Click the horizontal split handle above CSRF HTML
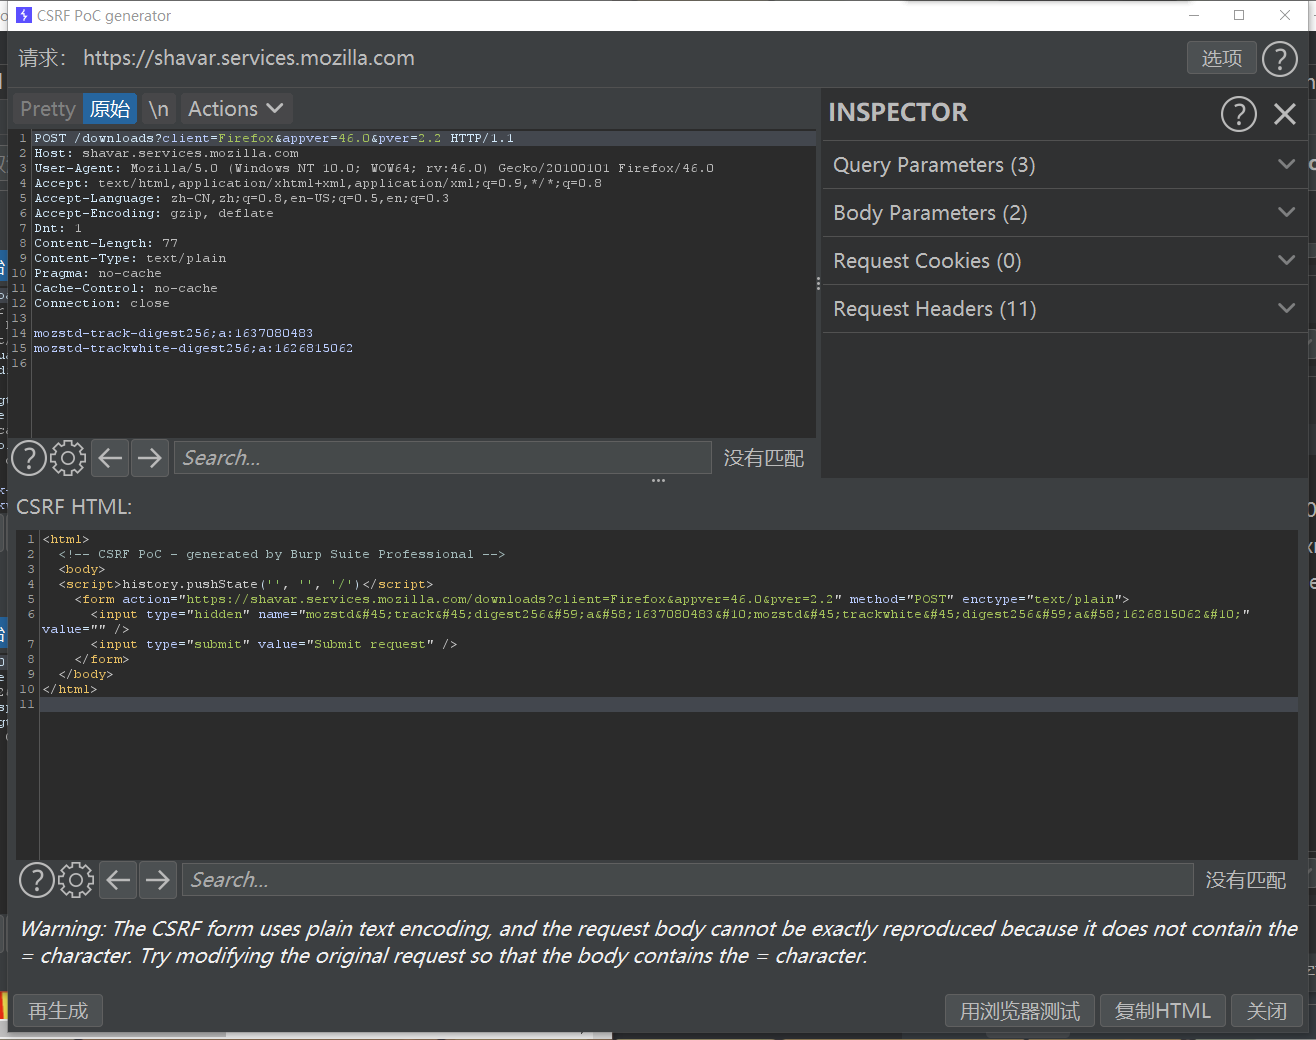This screenshot has height=1040, width=1316. (658, 481)
